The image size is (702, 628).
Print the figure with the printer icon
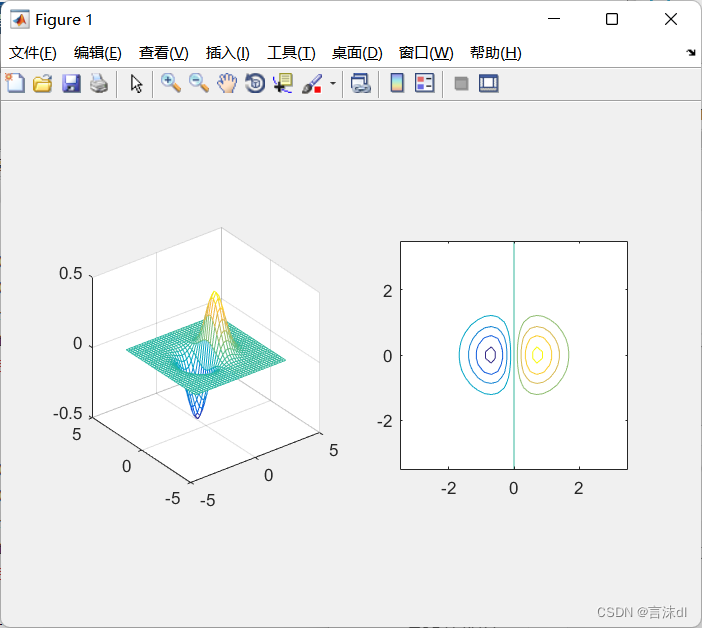click(x=98, y=84)
